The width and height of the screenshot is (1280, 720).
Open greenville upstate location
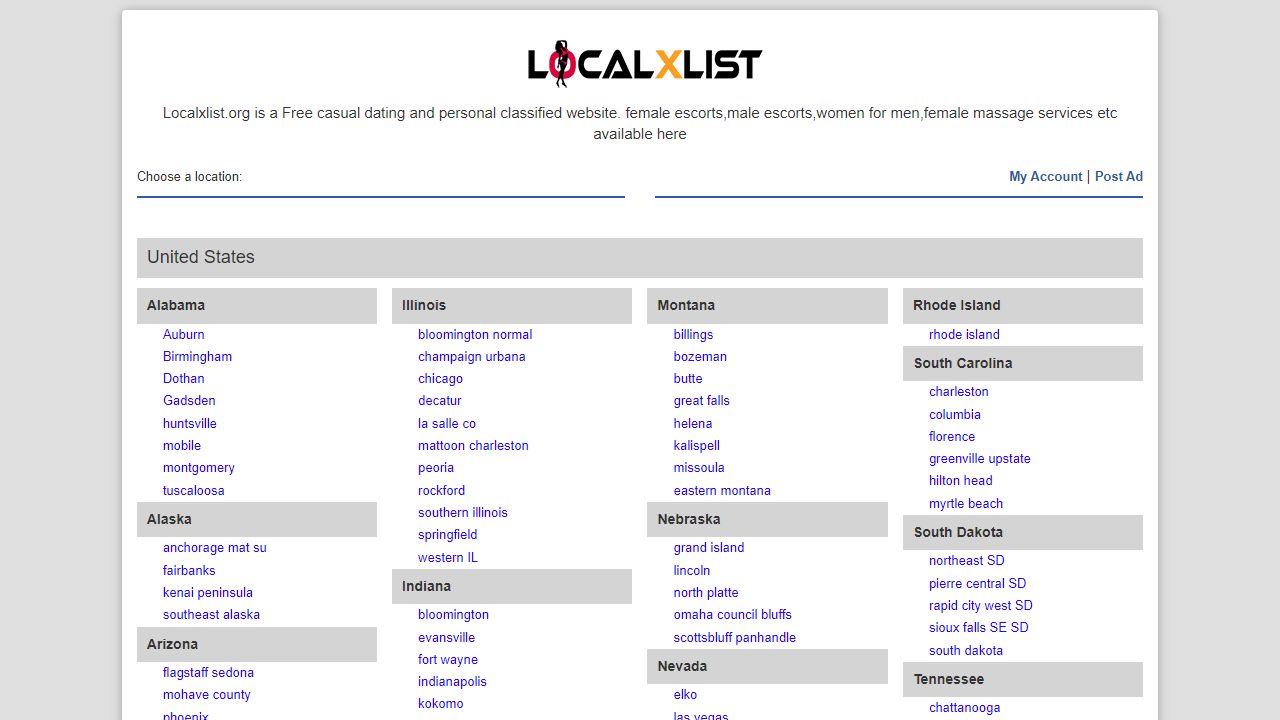pyautogui.click(x=980, y=458)
